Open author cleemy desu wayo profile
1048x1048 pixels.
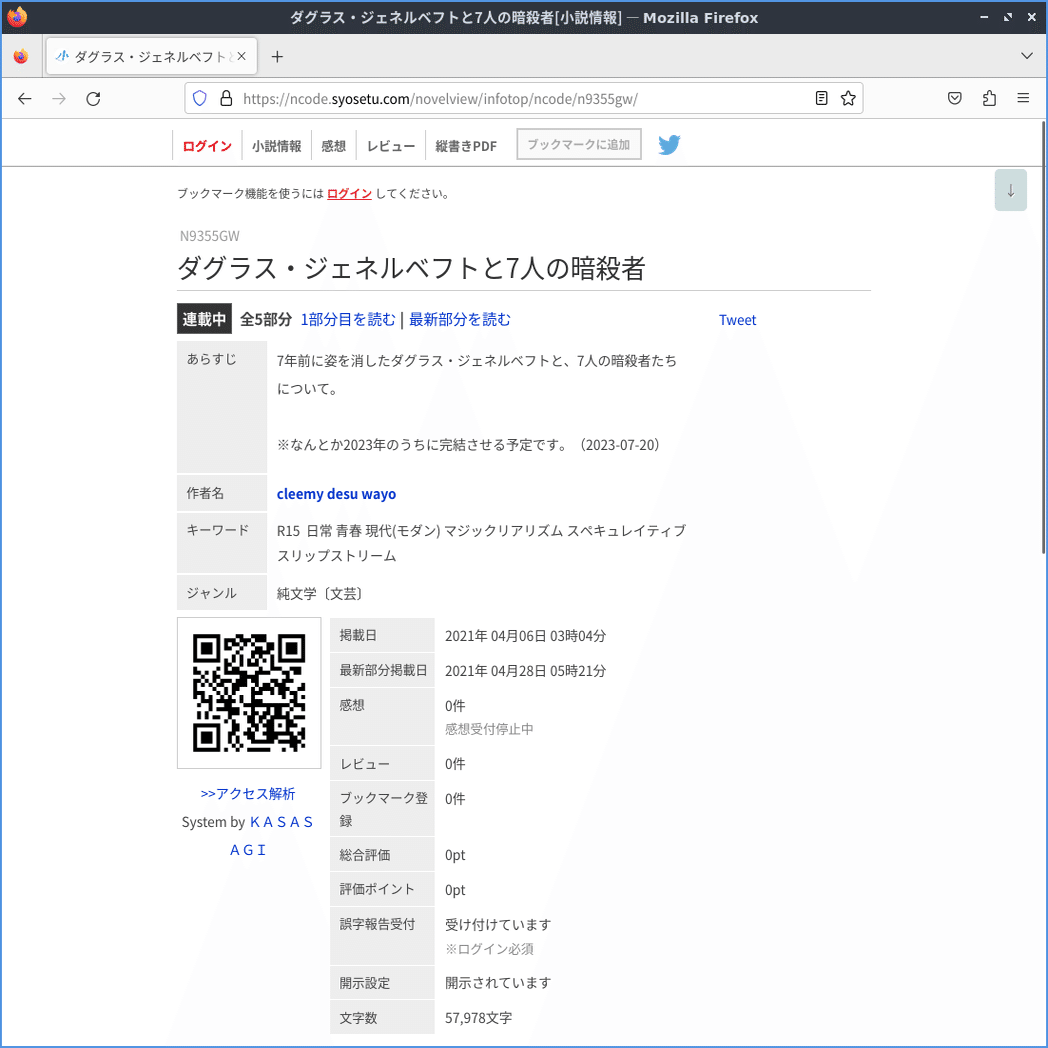336,494
